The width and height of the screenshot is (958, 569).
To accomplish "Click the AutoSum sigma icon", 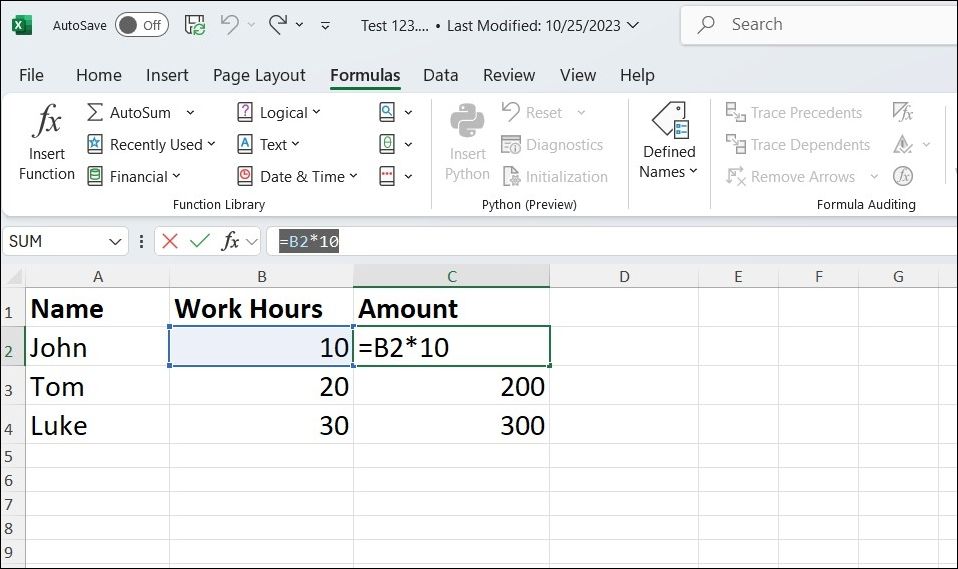I will (95, 112).
